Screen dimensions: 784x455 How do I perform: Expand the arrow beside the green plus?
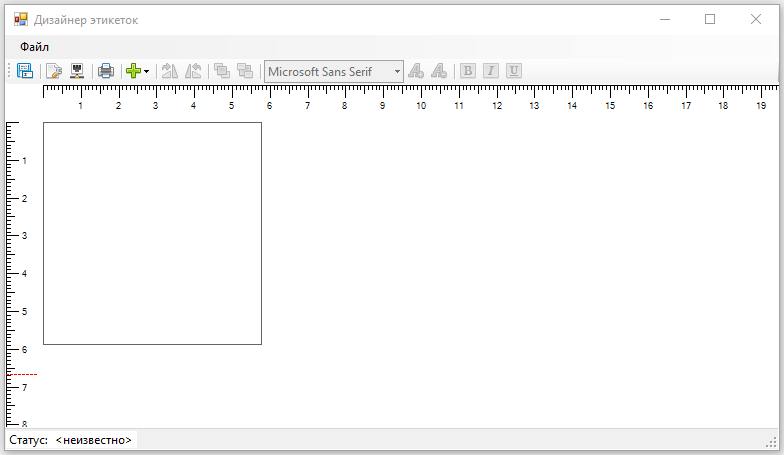(x=147, y=71)
